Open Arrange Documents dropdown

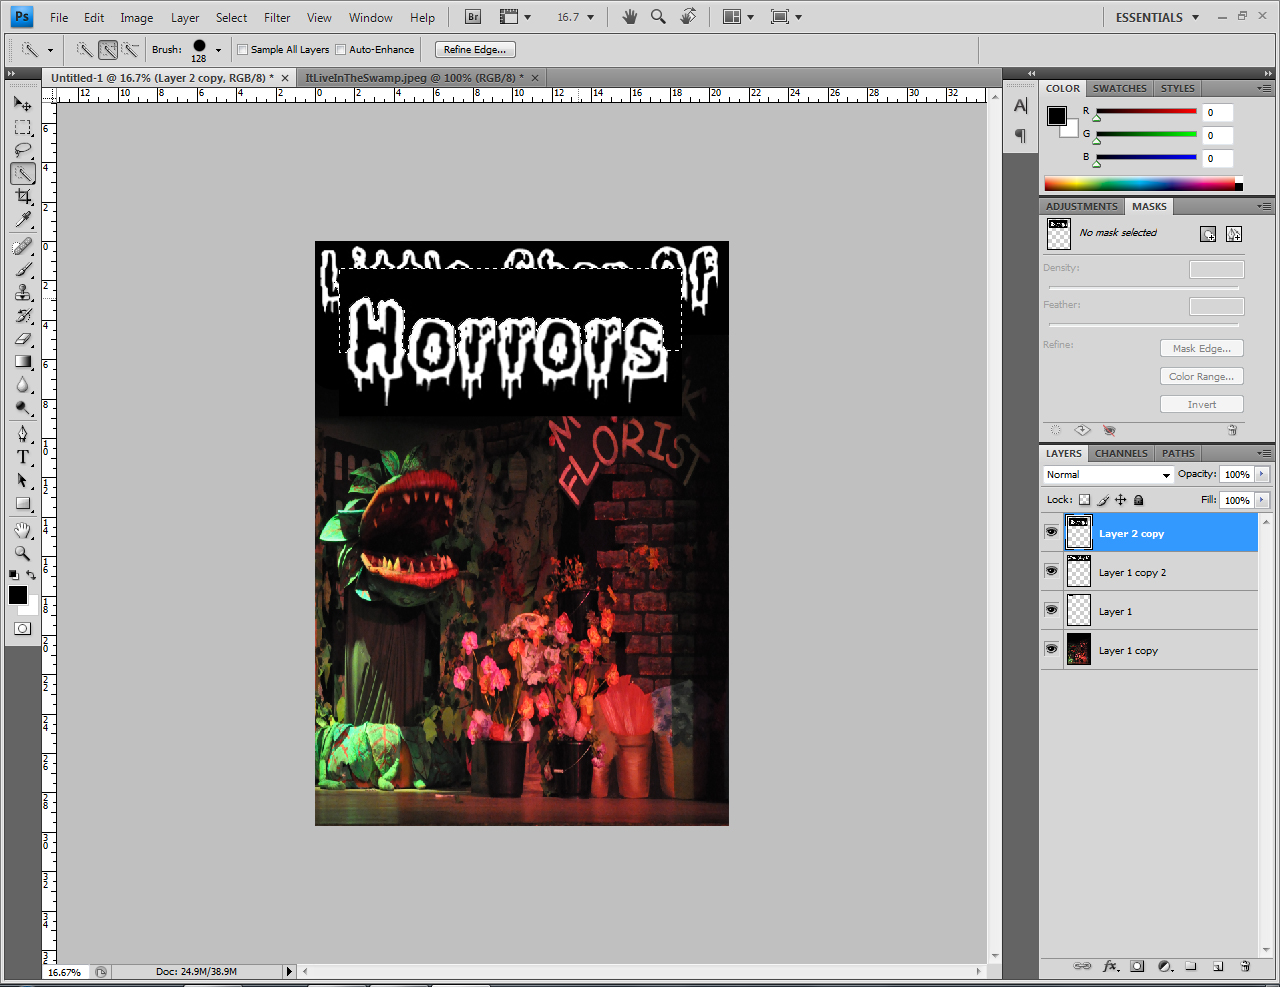point(738,17)
